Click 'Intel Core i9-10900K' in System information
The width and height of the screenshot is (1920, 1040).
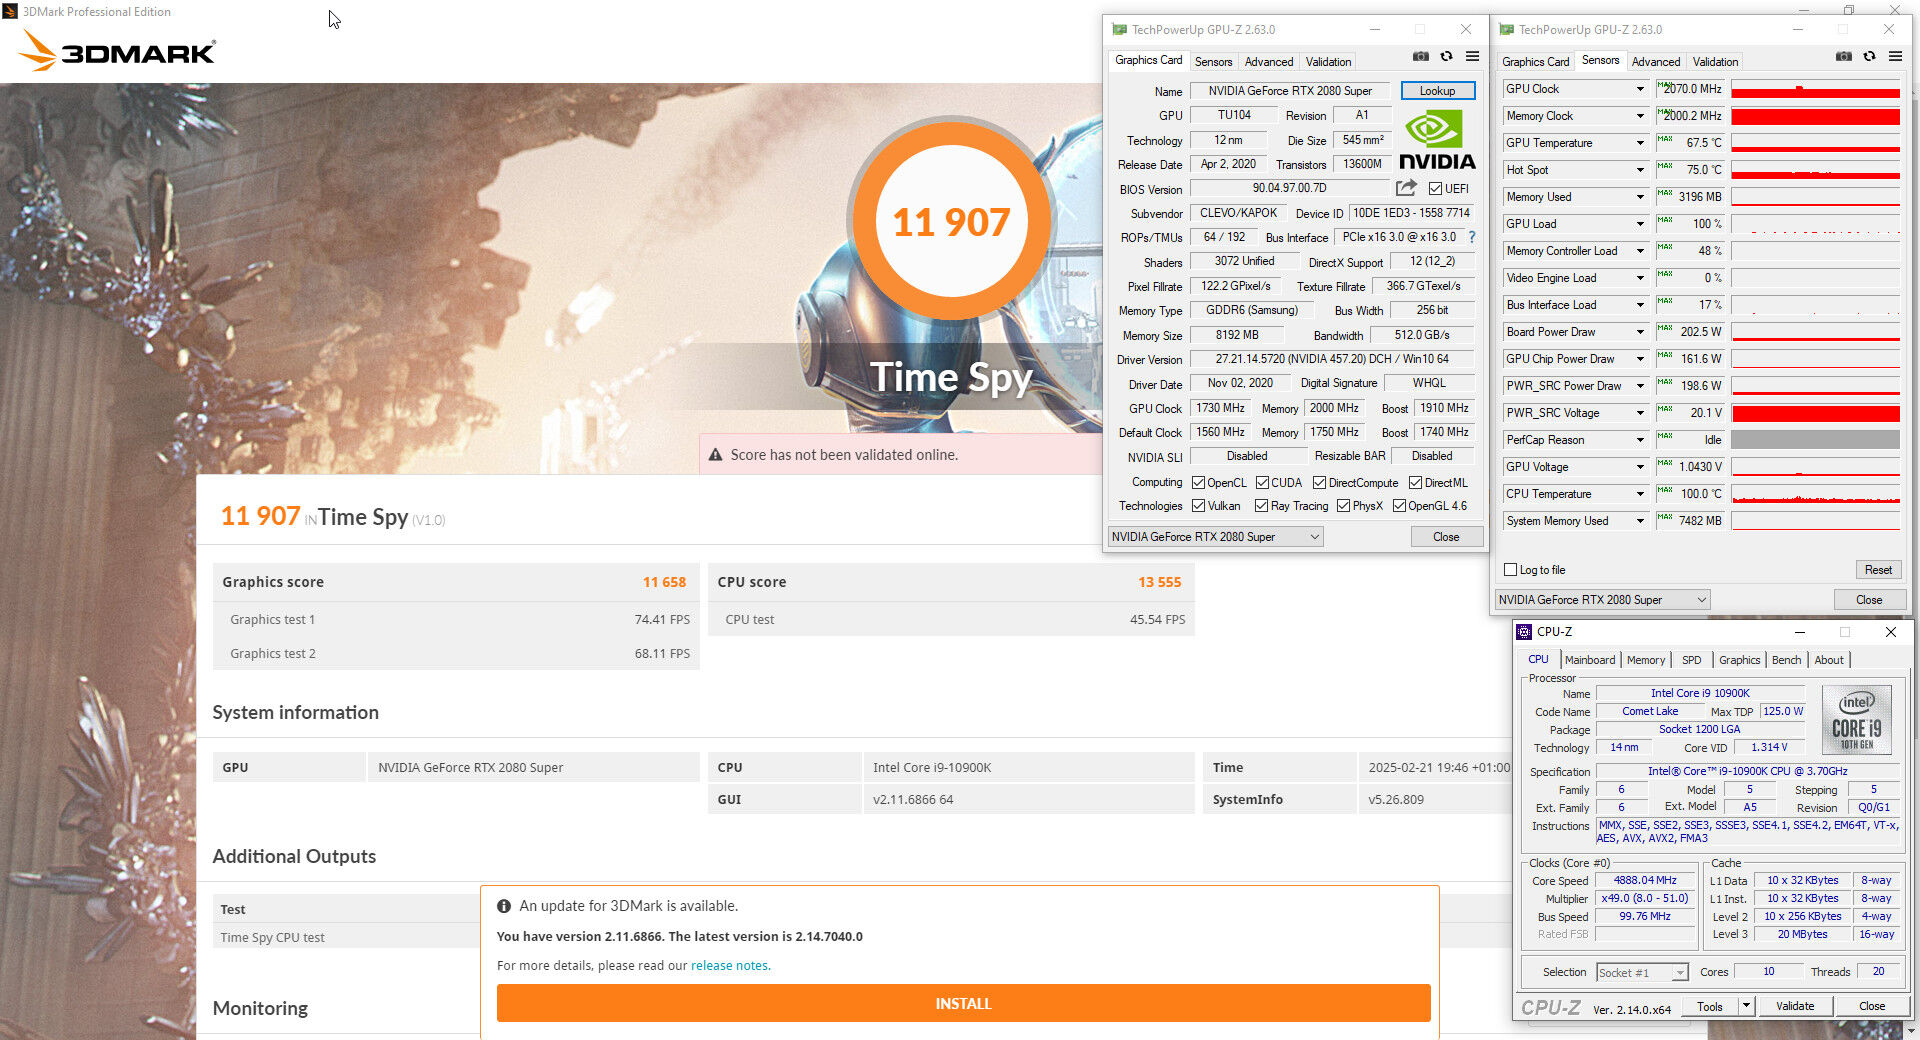[x=932, y=768]
